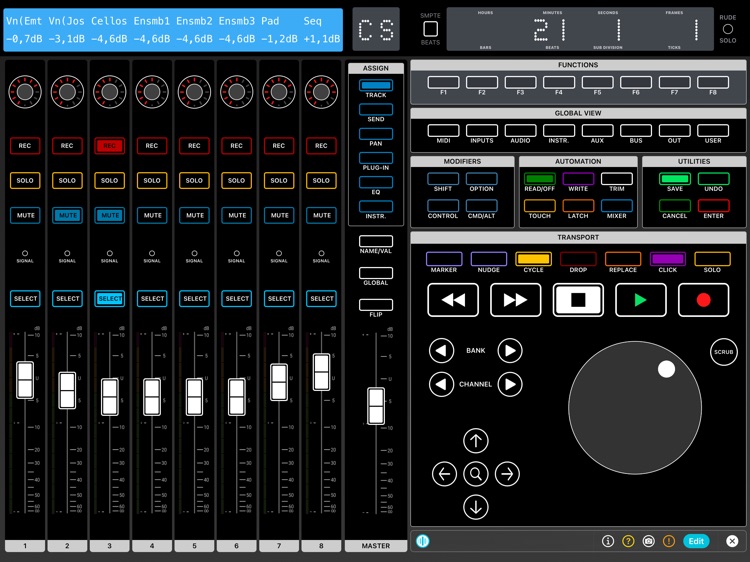Click the F1 function button
The image size is (750, 562).
(443, 82)
